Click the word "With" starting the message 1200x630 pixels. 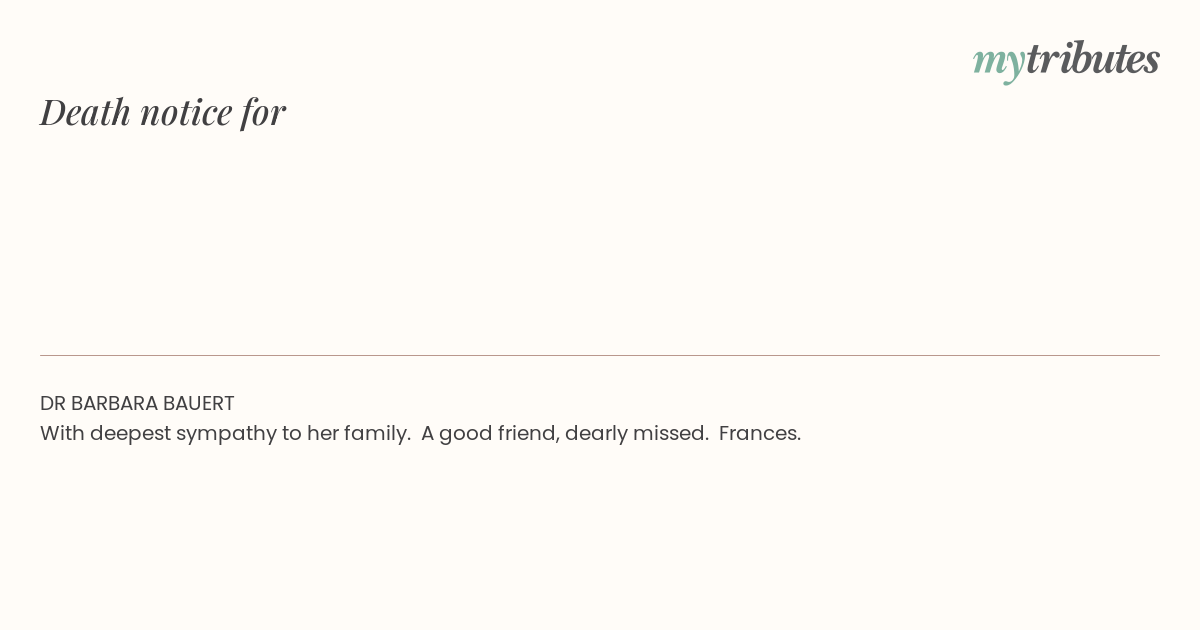[x=62, y=433]
